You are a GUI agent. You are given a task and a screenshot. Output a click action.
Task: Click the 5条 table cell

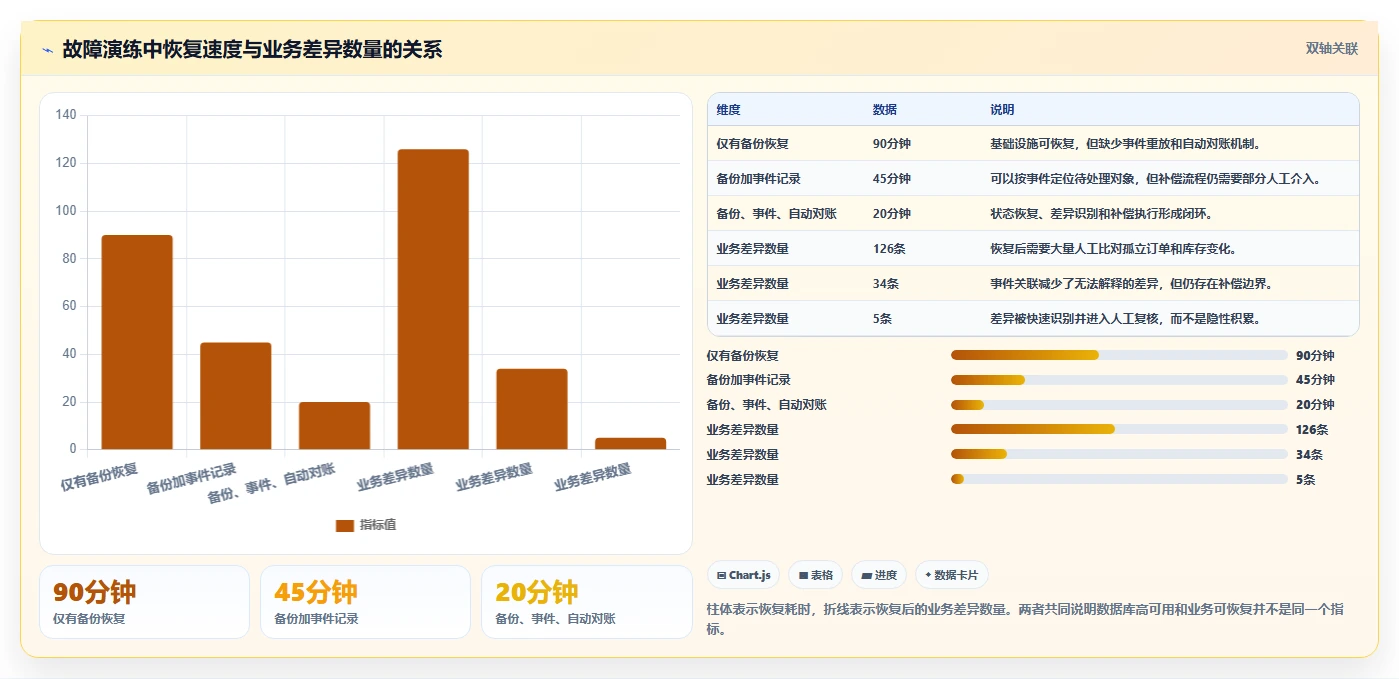click(x=882, y=319)
